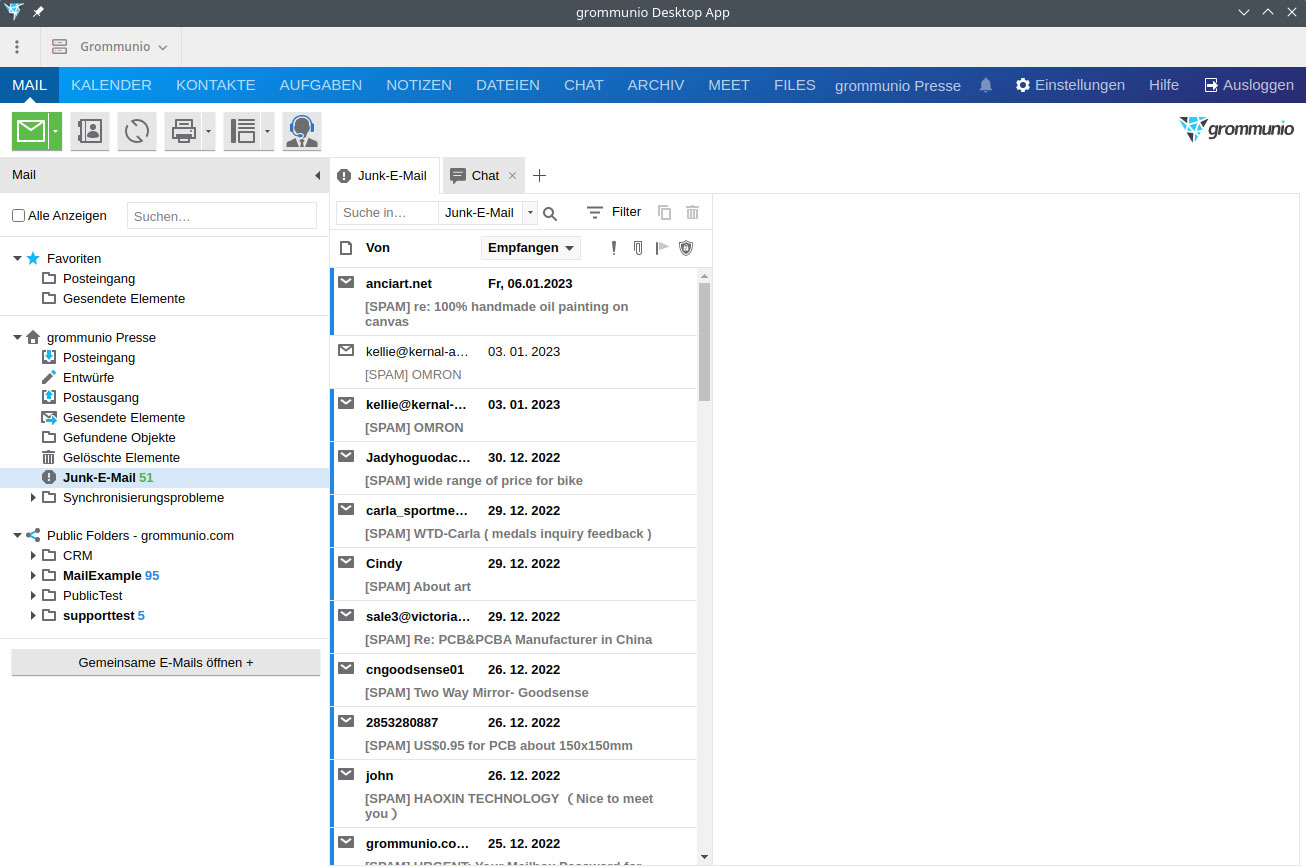Screen dimensions: 1306x867
Task: Open the view layout icon
Action: pos(240,131)
